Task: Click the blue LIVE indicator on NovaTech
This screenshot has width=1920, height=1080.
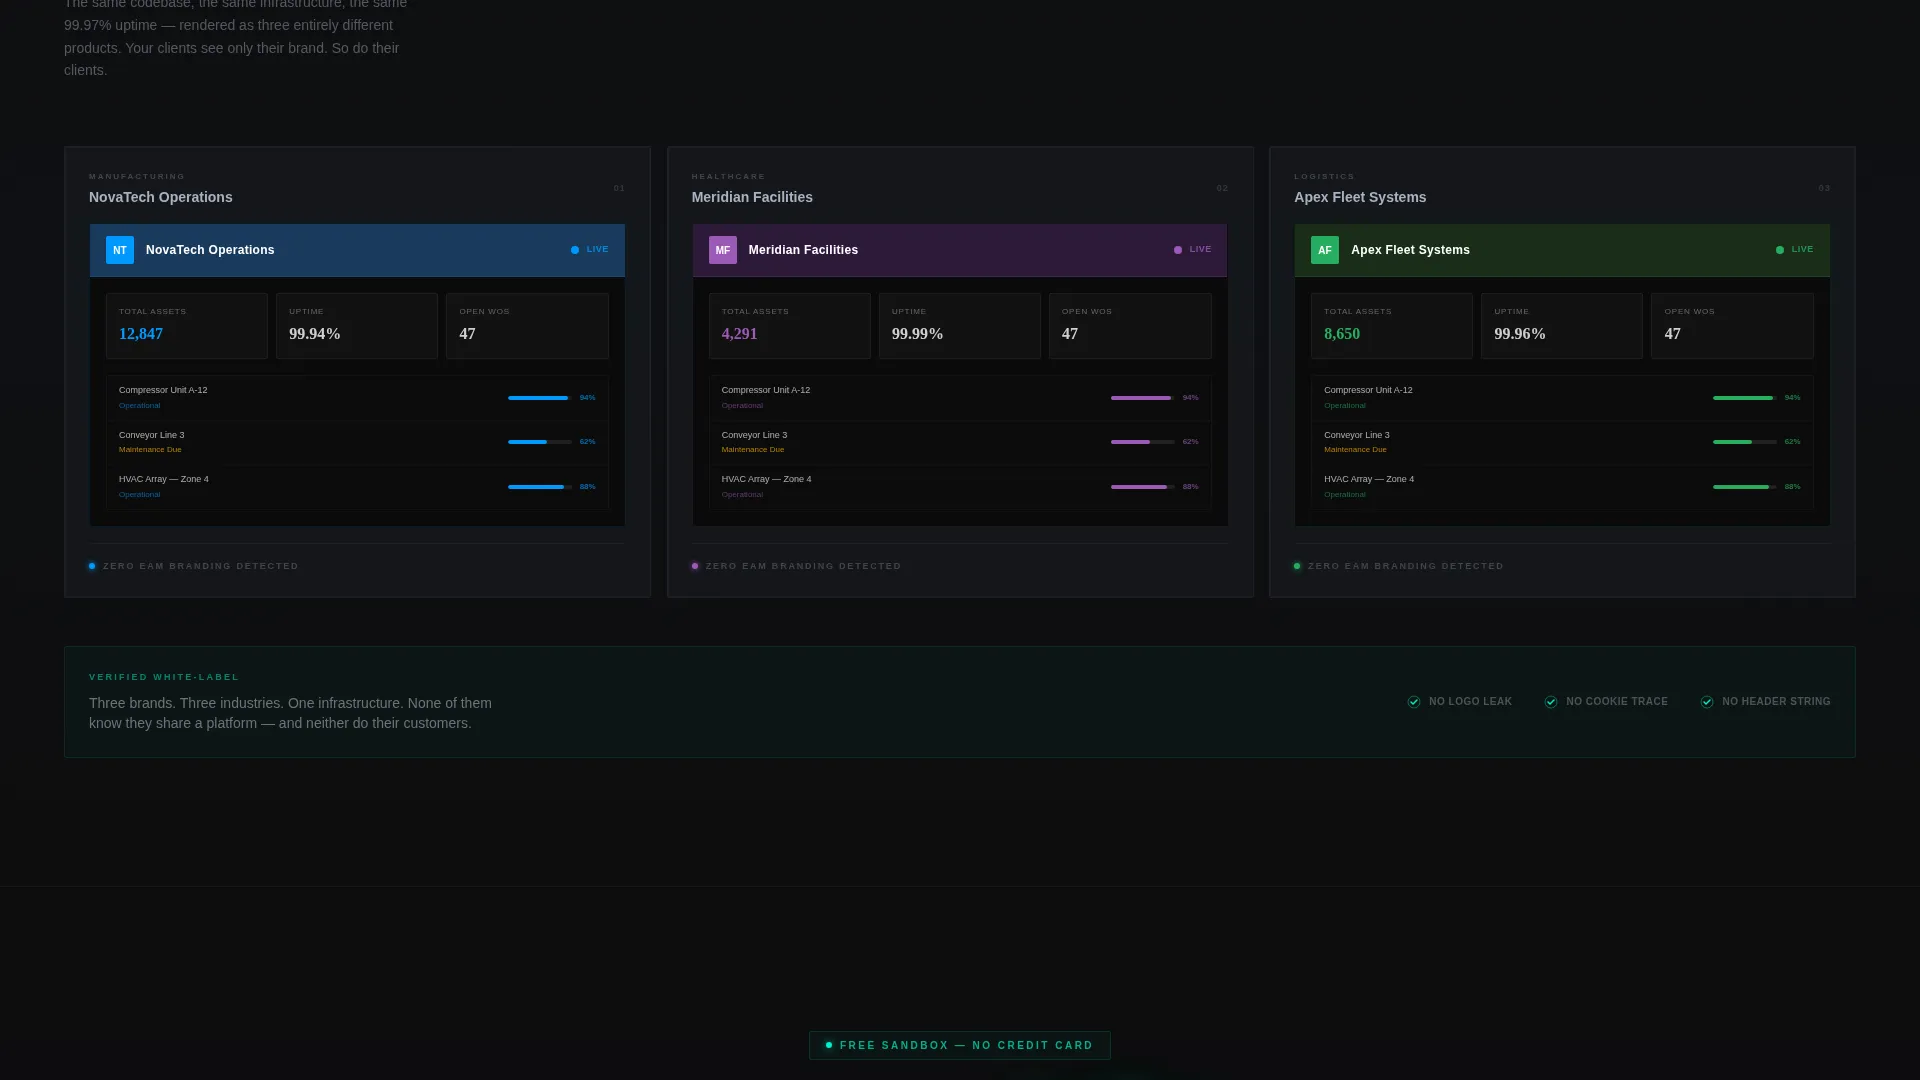Action: [589, 250]
